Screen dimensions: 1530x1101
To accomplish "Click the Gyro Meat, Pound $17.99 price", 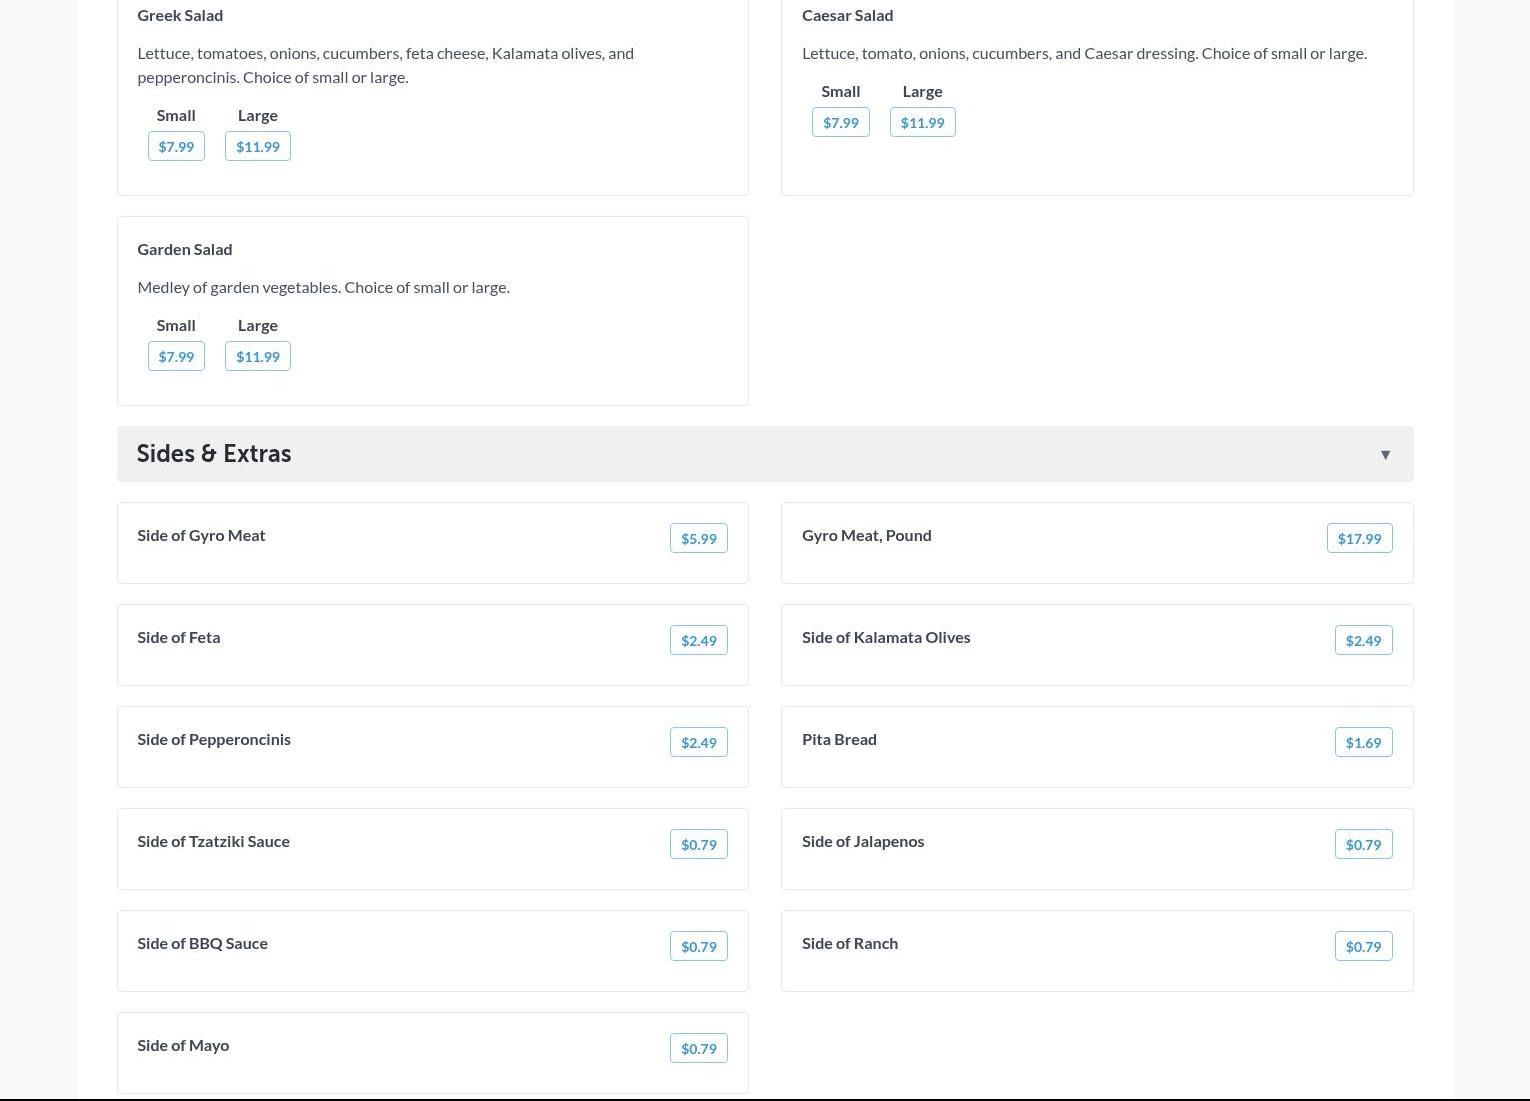I will [1359, 539].
